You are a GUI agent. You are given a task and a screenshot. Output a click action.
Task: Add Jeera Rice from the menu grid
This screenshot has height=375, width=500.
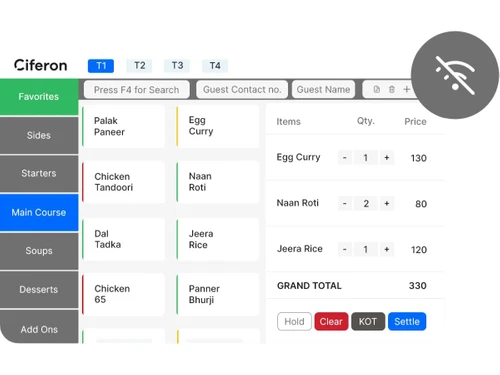(x=218, y=239)
